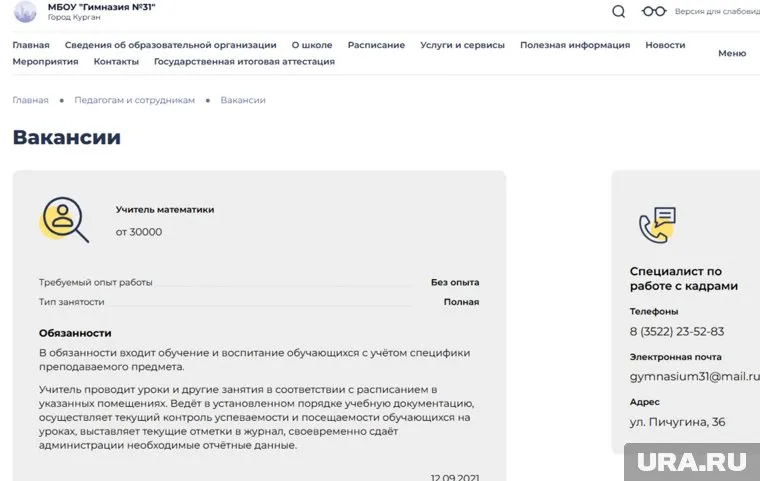Click the Главная breadcrumb link
Viewport: 760px width, 481px height.
click(30, 101)
